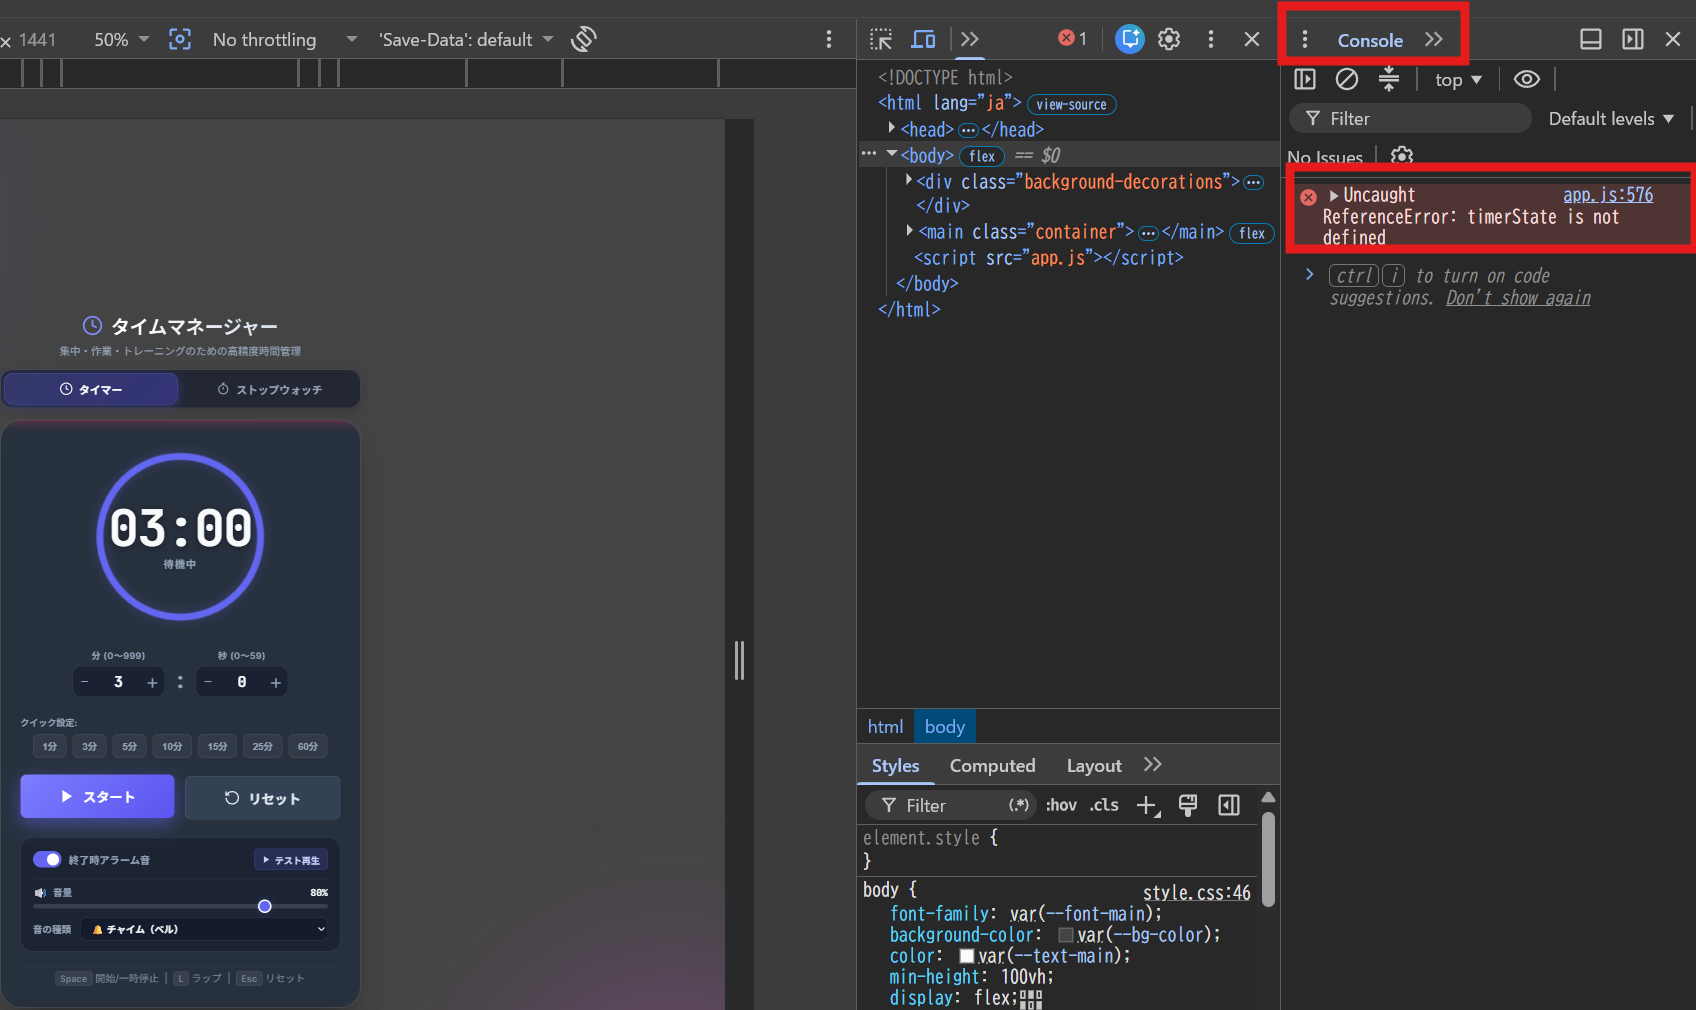
Task: Click the text color swatch
Action: pyautogui.click(x=967, y=956)
